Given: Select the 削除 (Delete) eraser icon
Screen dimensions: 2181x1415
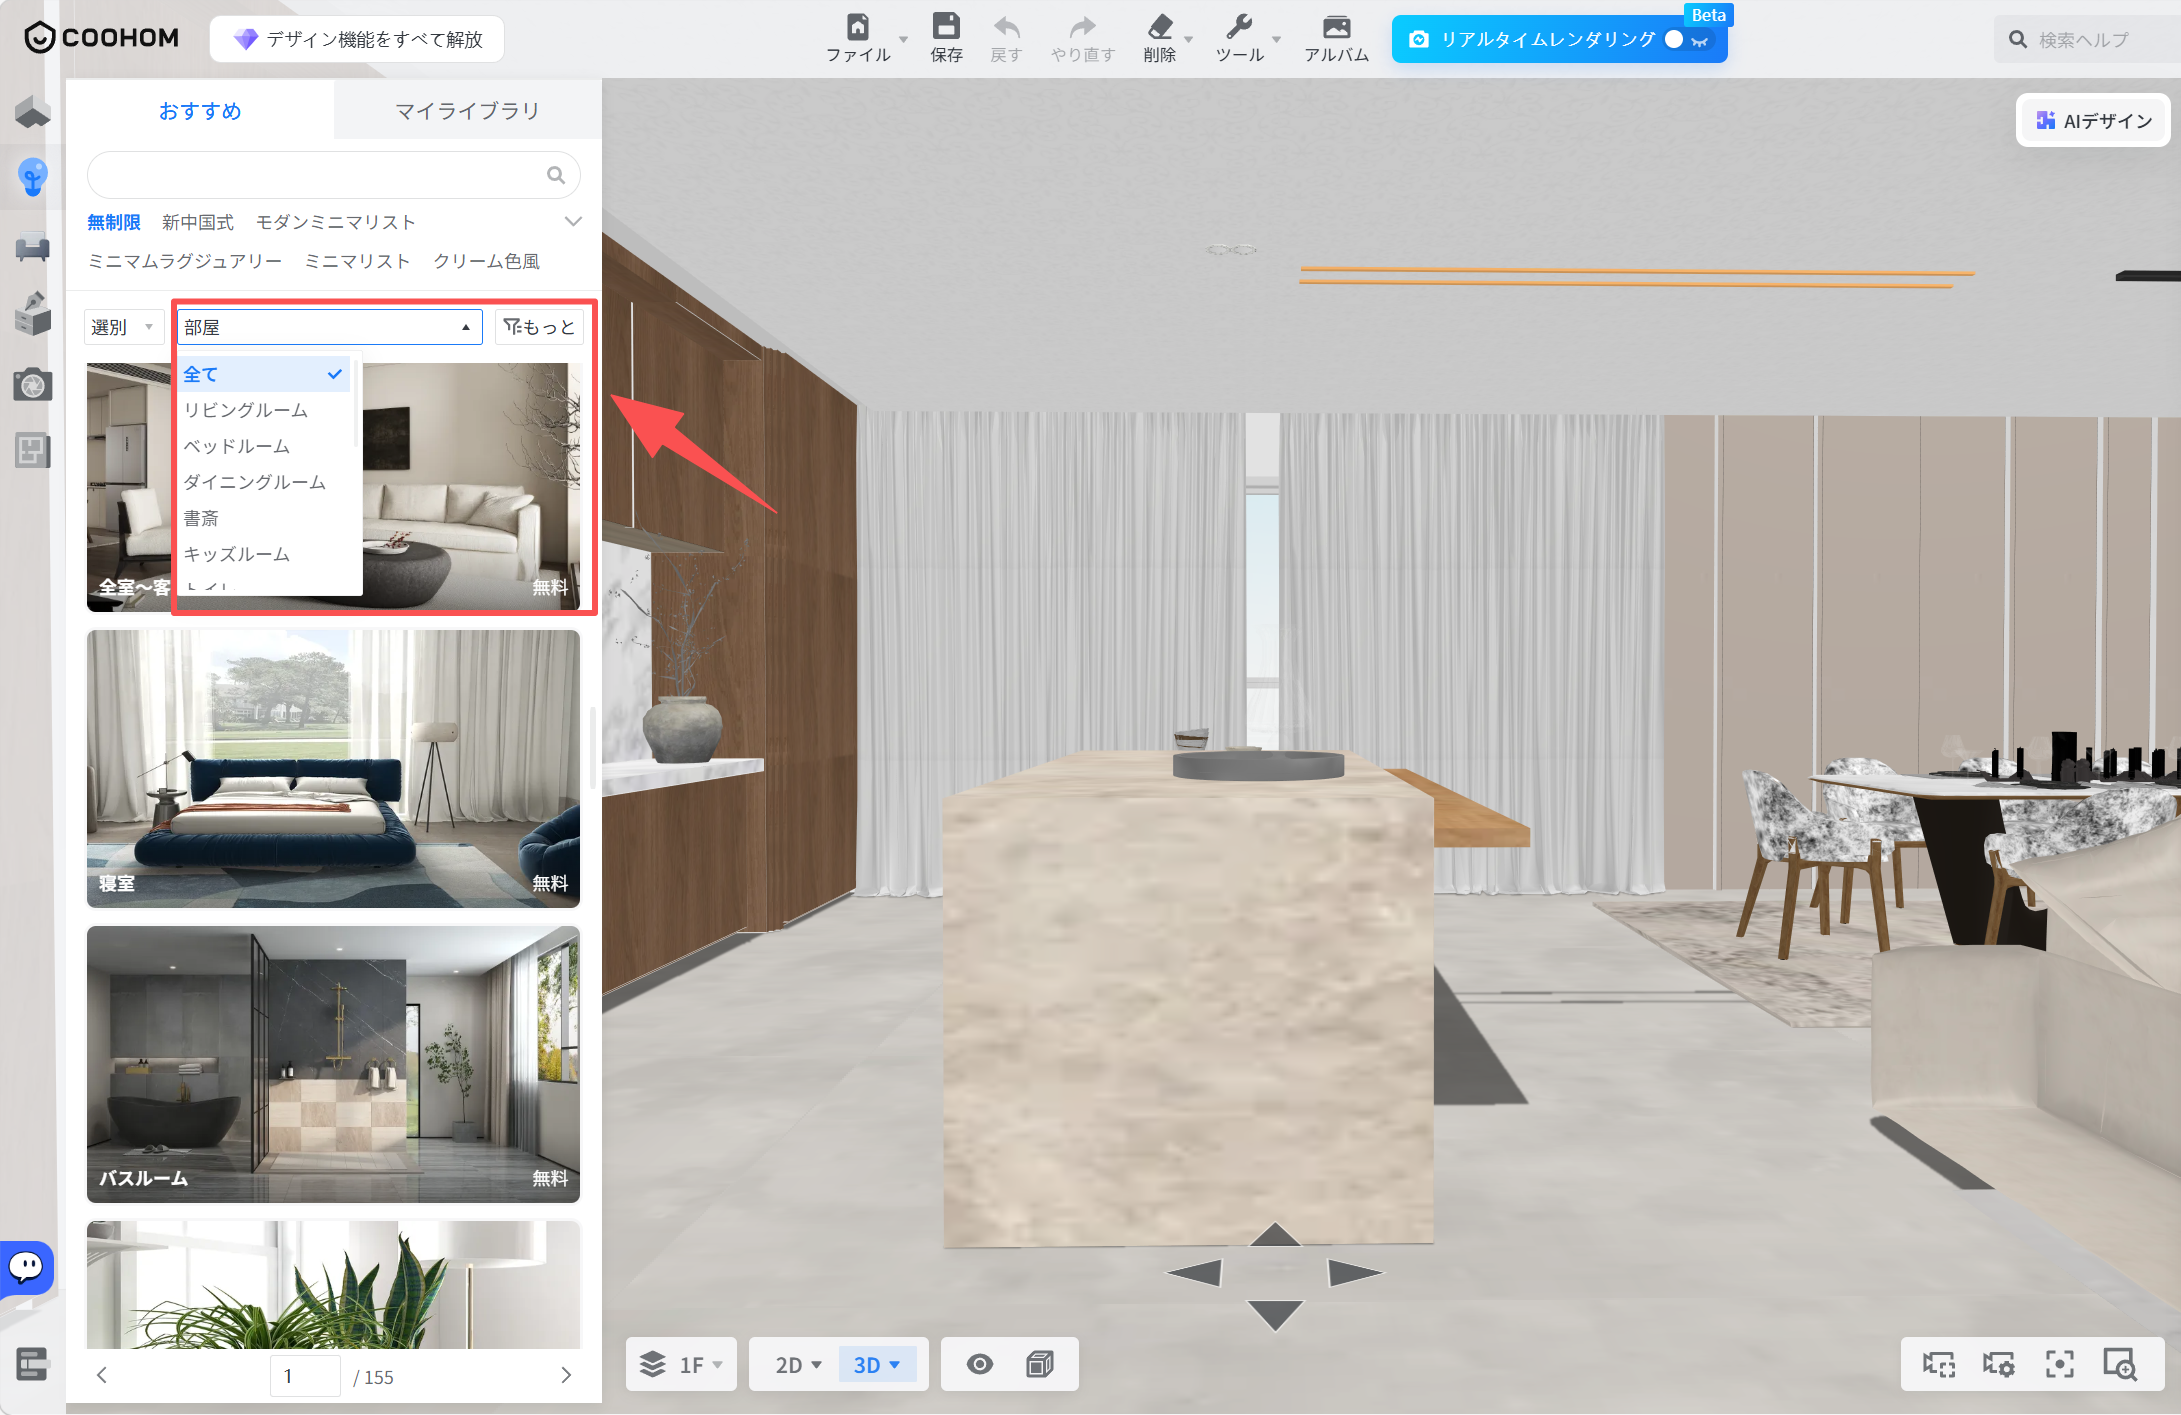Looking at the screenshot, I should [1160, 27].
